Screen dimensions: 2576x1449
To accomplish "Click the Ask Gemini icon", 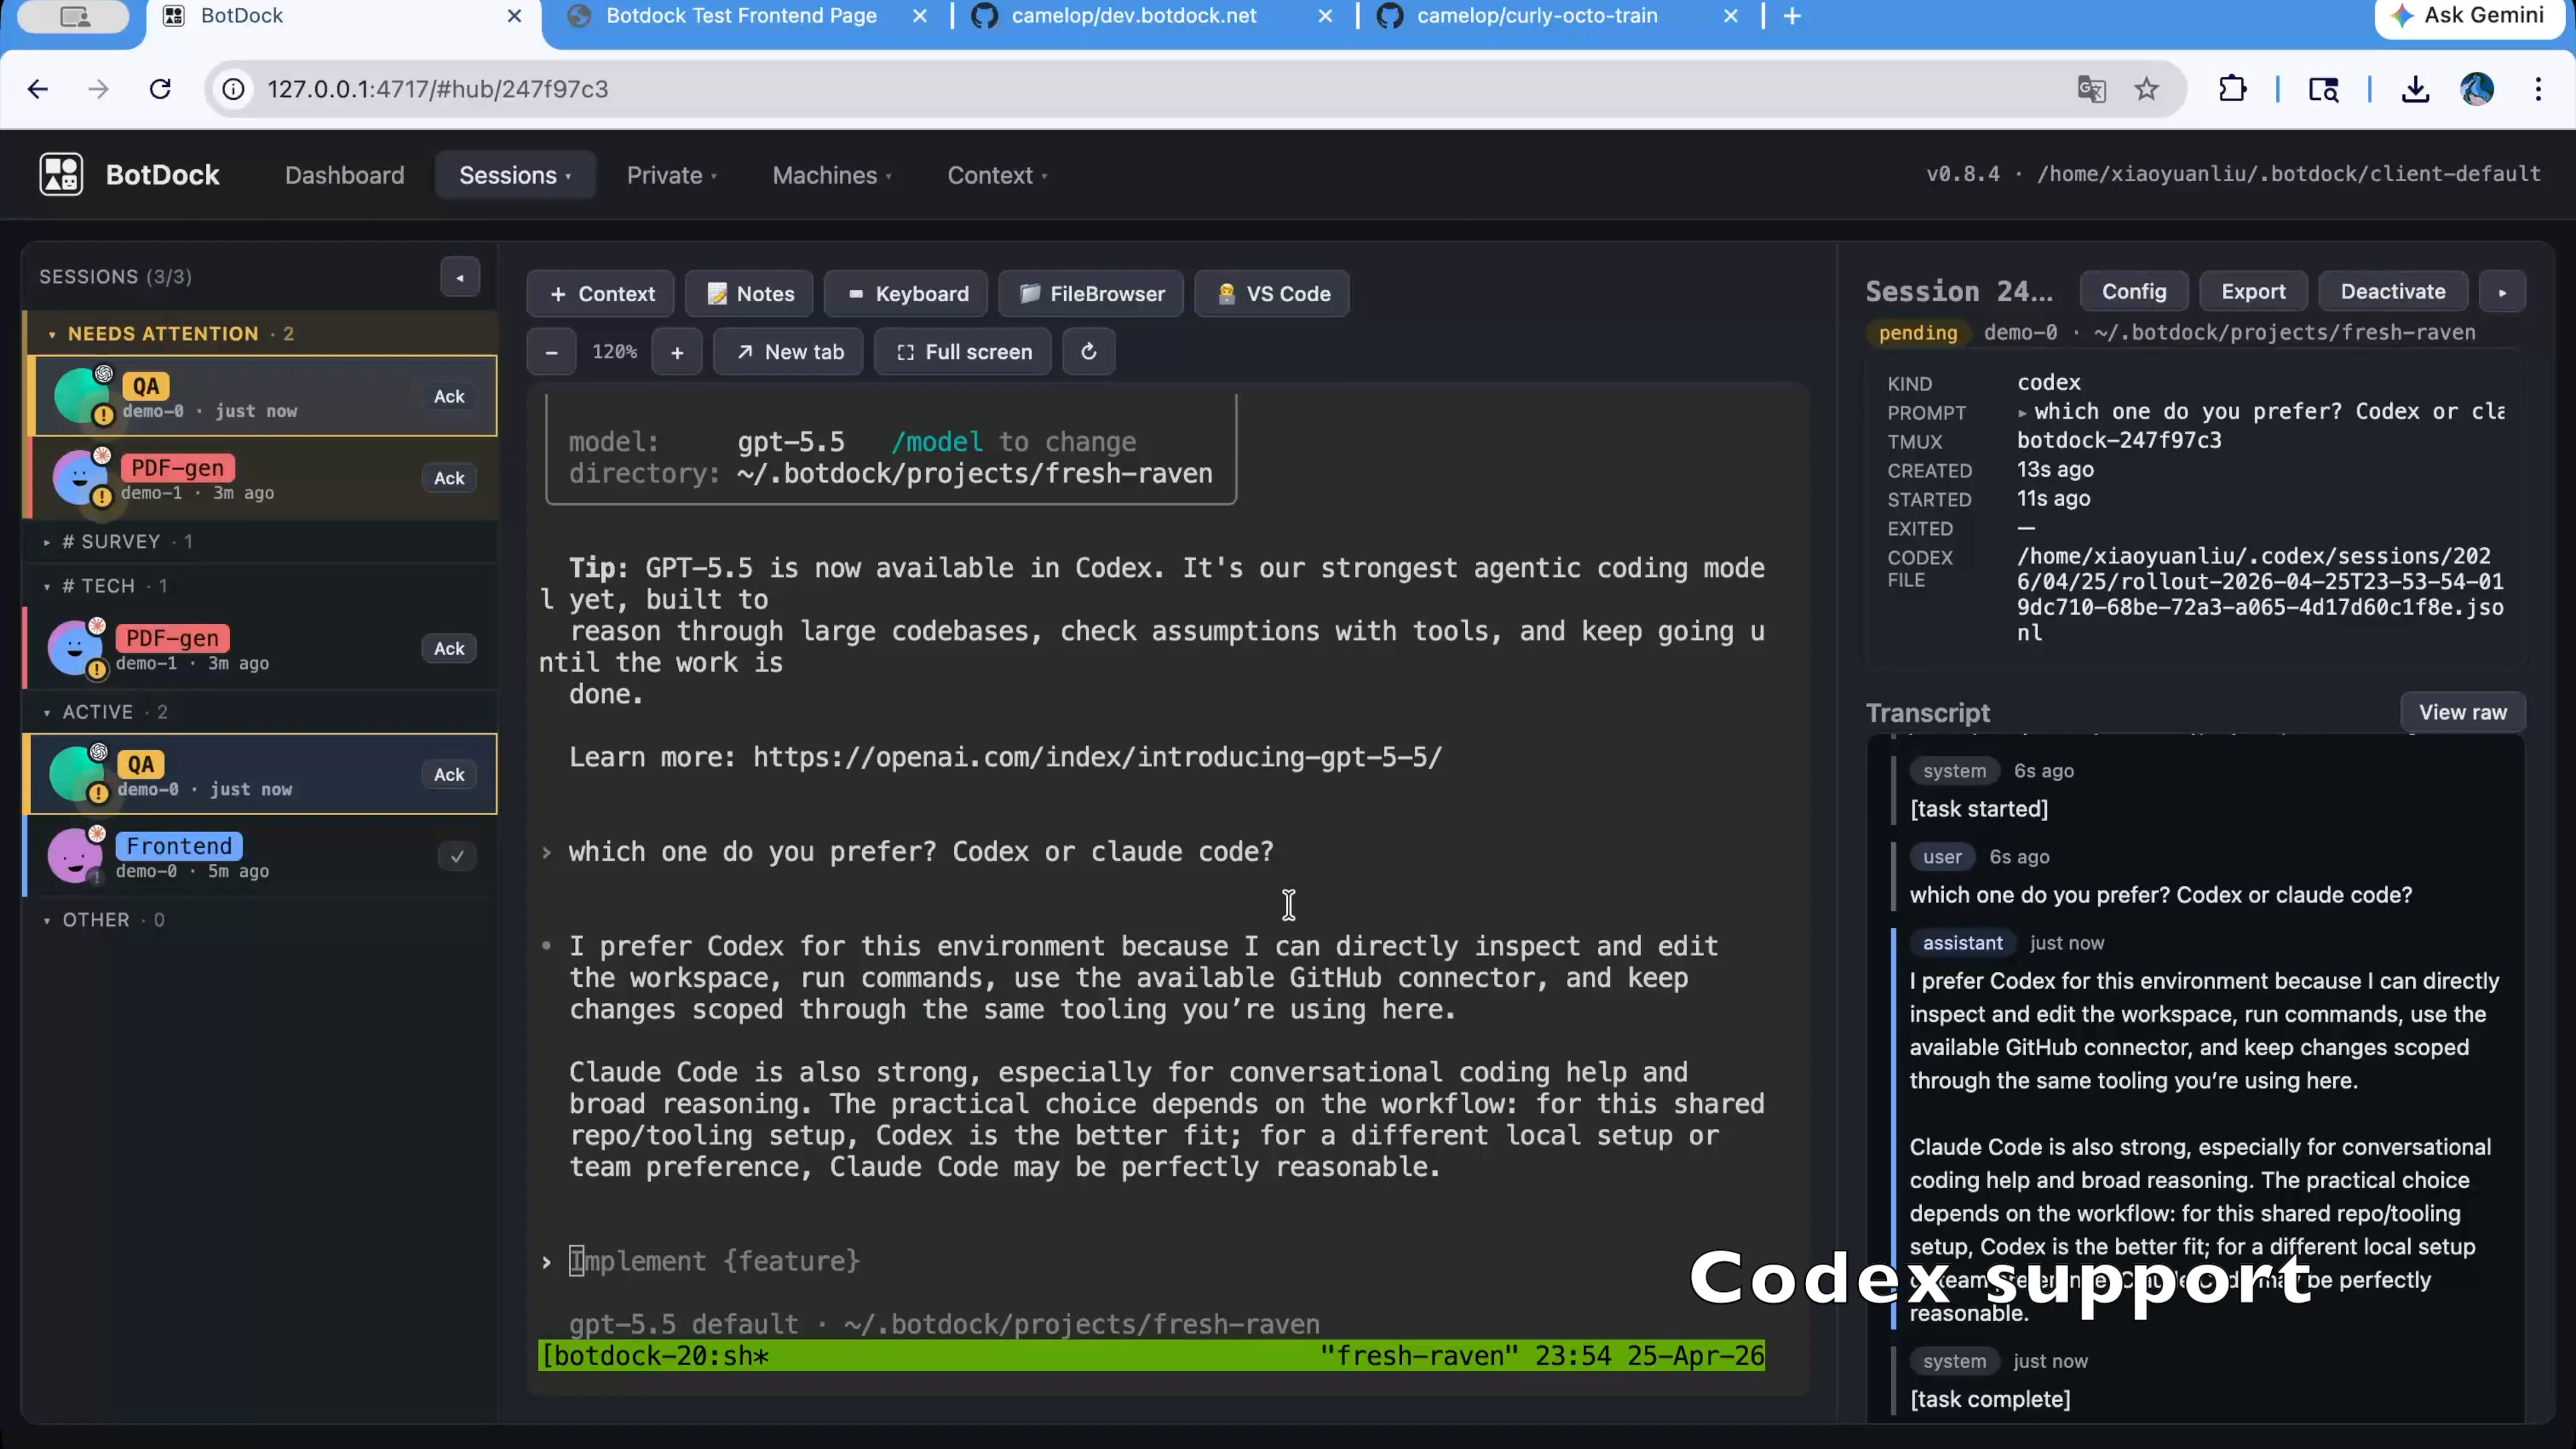I will pyautogui.click(x=2402, y=16).
